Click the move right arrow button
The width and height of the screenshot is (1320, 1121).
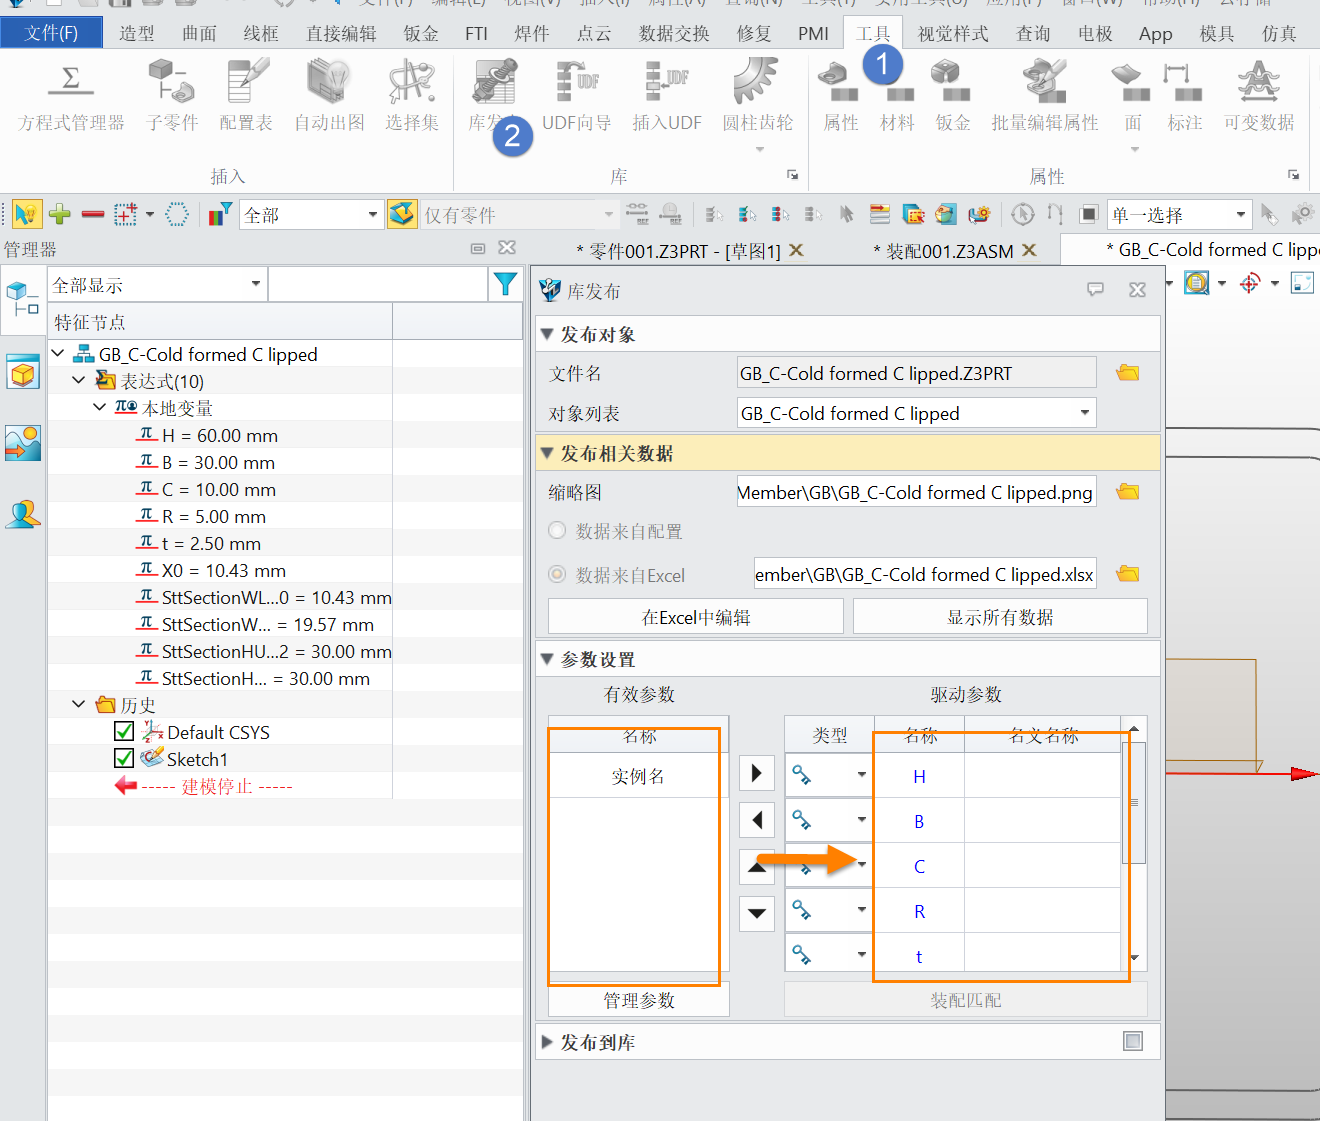pos(757,773)
